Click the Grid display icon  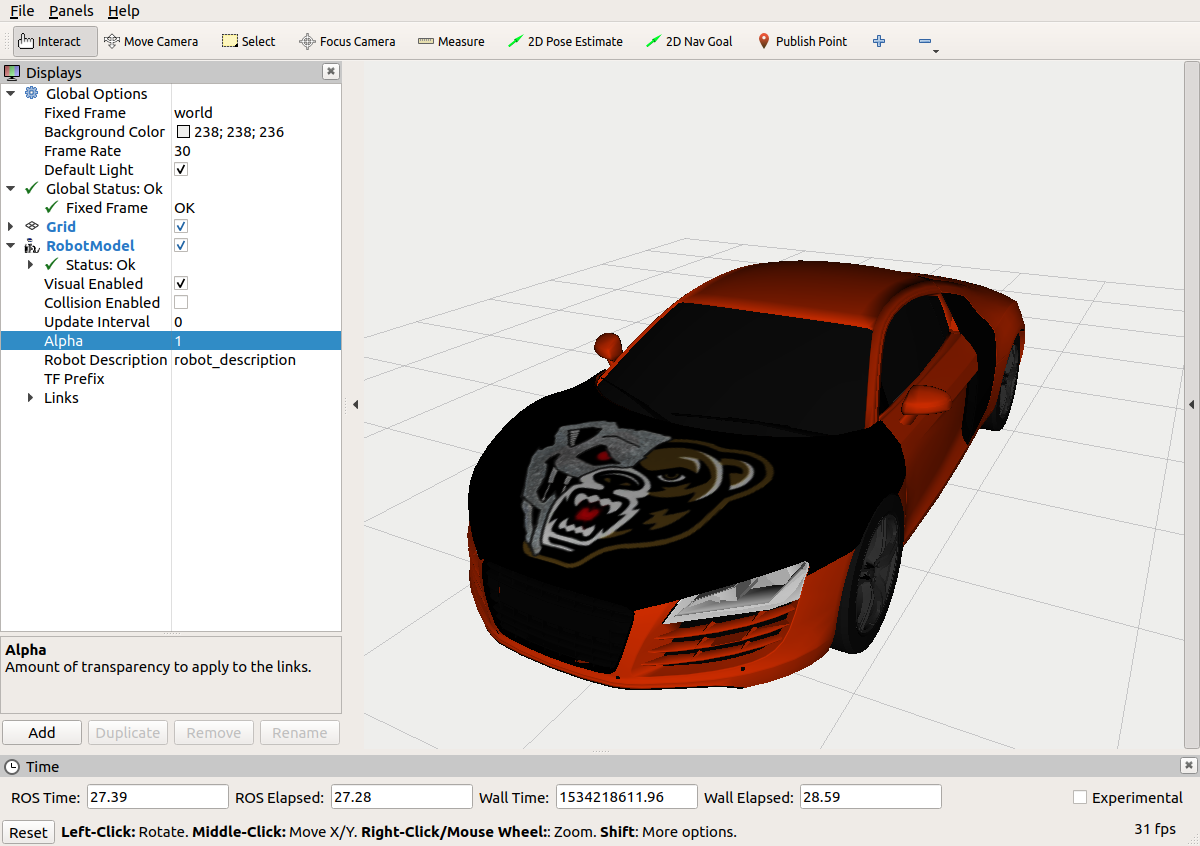pos(31,226)
